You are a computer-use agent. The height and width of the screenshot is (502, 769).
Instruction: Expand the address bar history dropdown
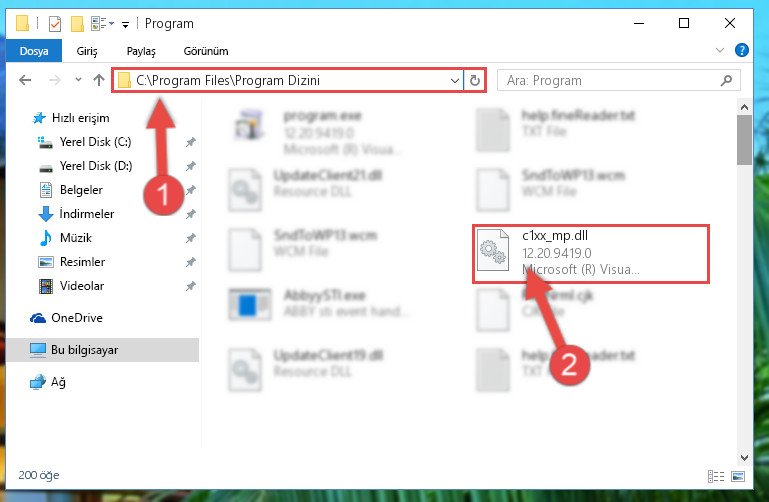(455, 80)
